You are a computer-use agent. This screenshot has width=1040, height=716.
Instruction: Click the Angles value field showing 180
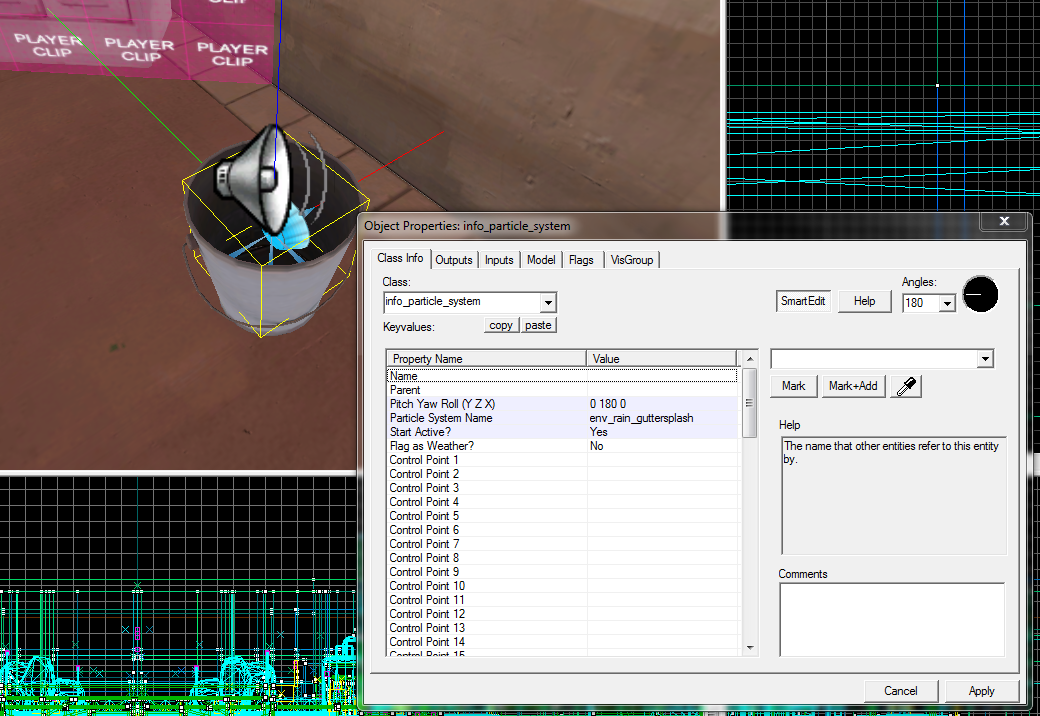pos(922,303)
